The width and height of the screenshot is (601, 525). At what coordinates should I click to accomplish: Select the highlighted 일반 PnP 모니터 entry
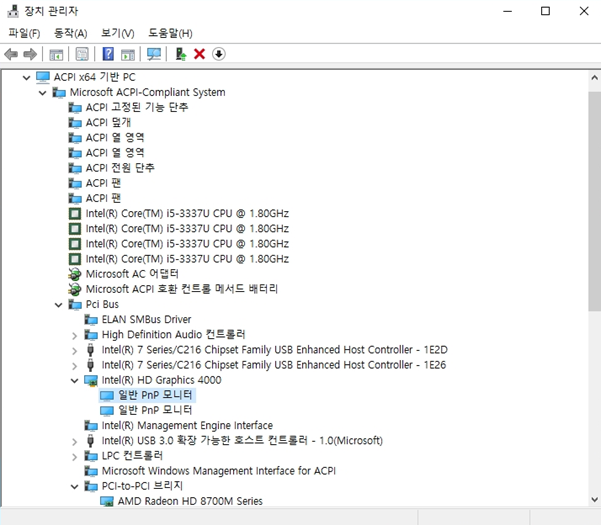point(155,395)
